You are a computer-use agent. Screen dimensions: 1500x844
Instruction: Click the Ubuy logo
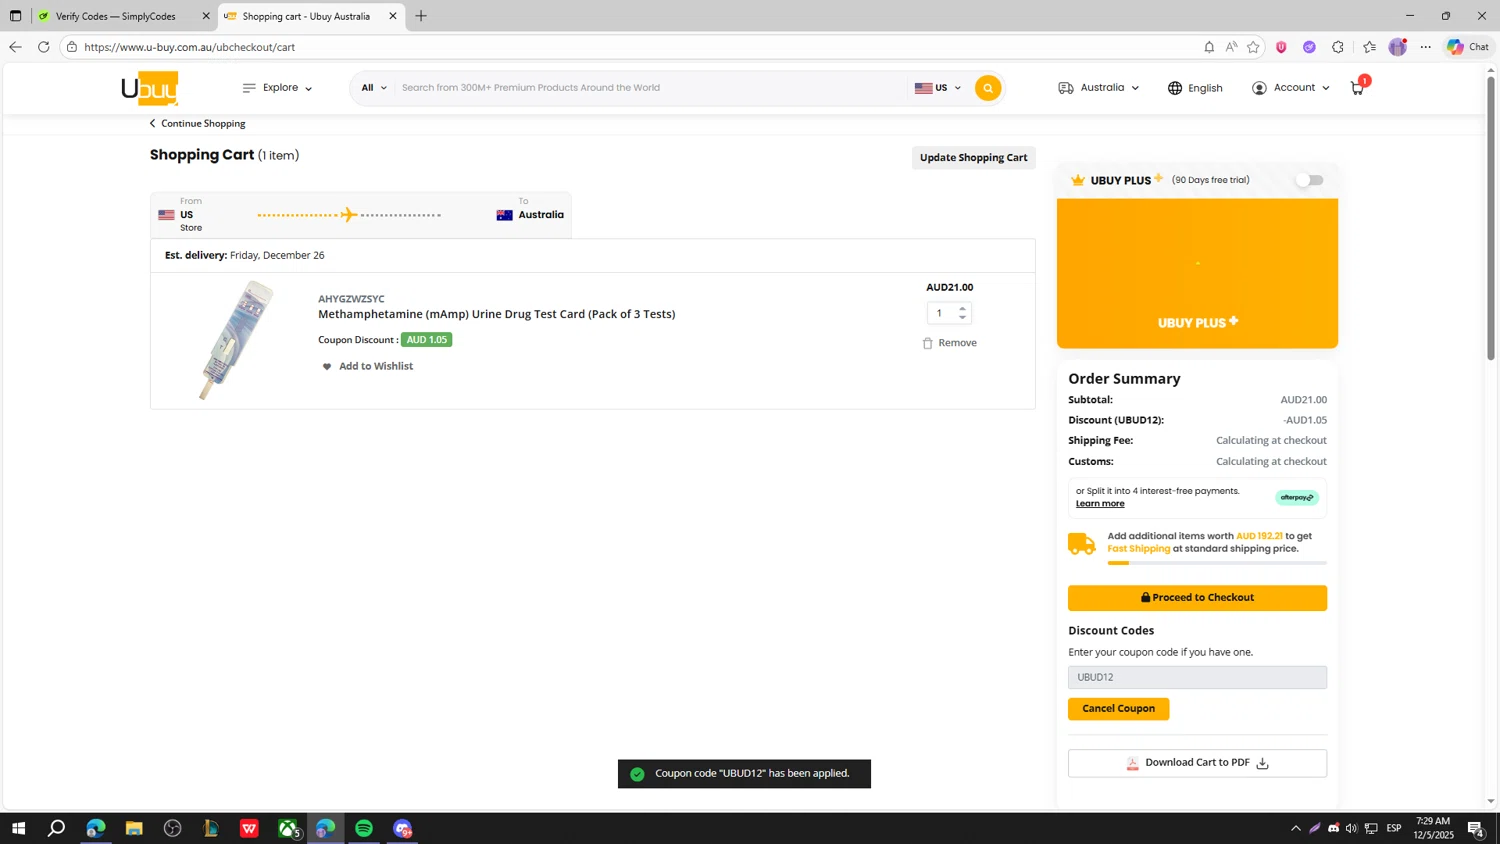tap(150, 88)
